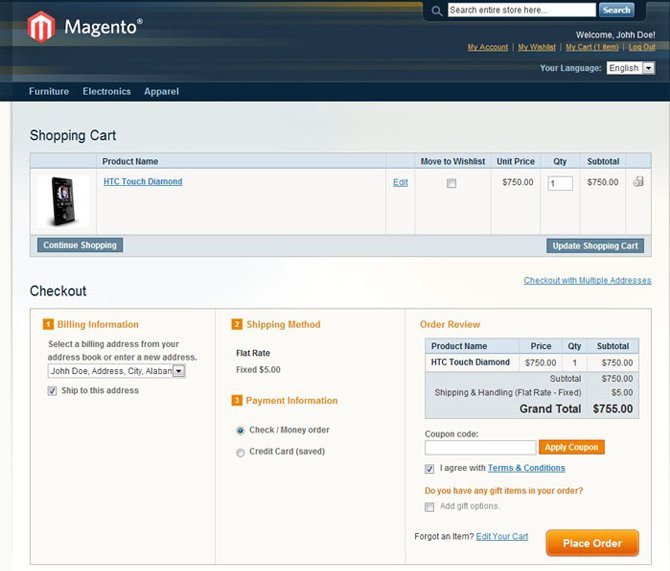Click the Grand Total $755.00 value
This screenshot has height=571, width=670.
[x=613, y=409]
